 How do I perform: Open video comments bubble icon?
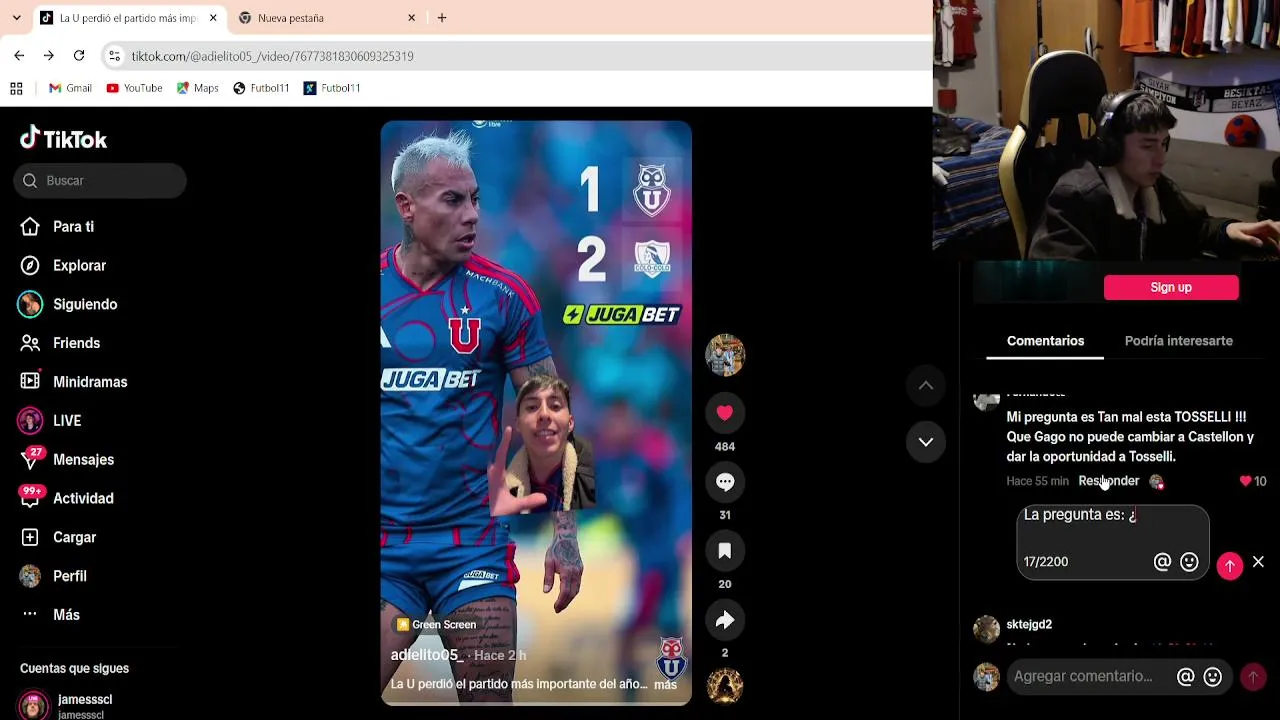pos(725,482)
